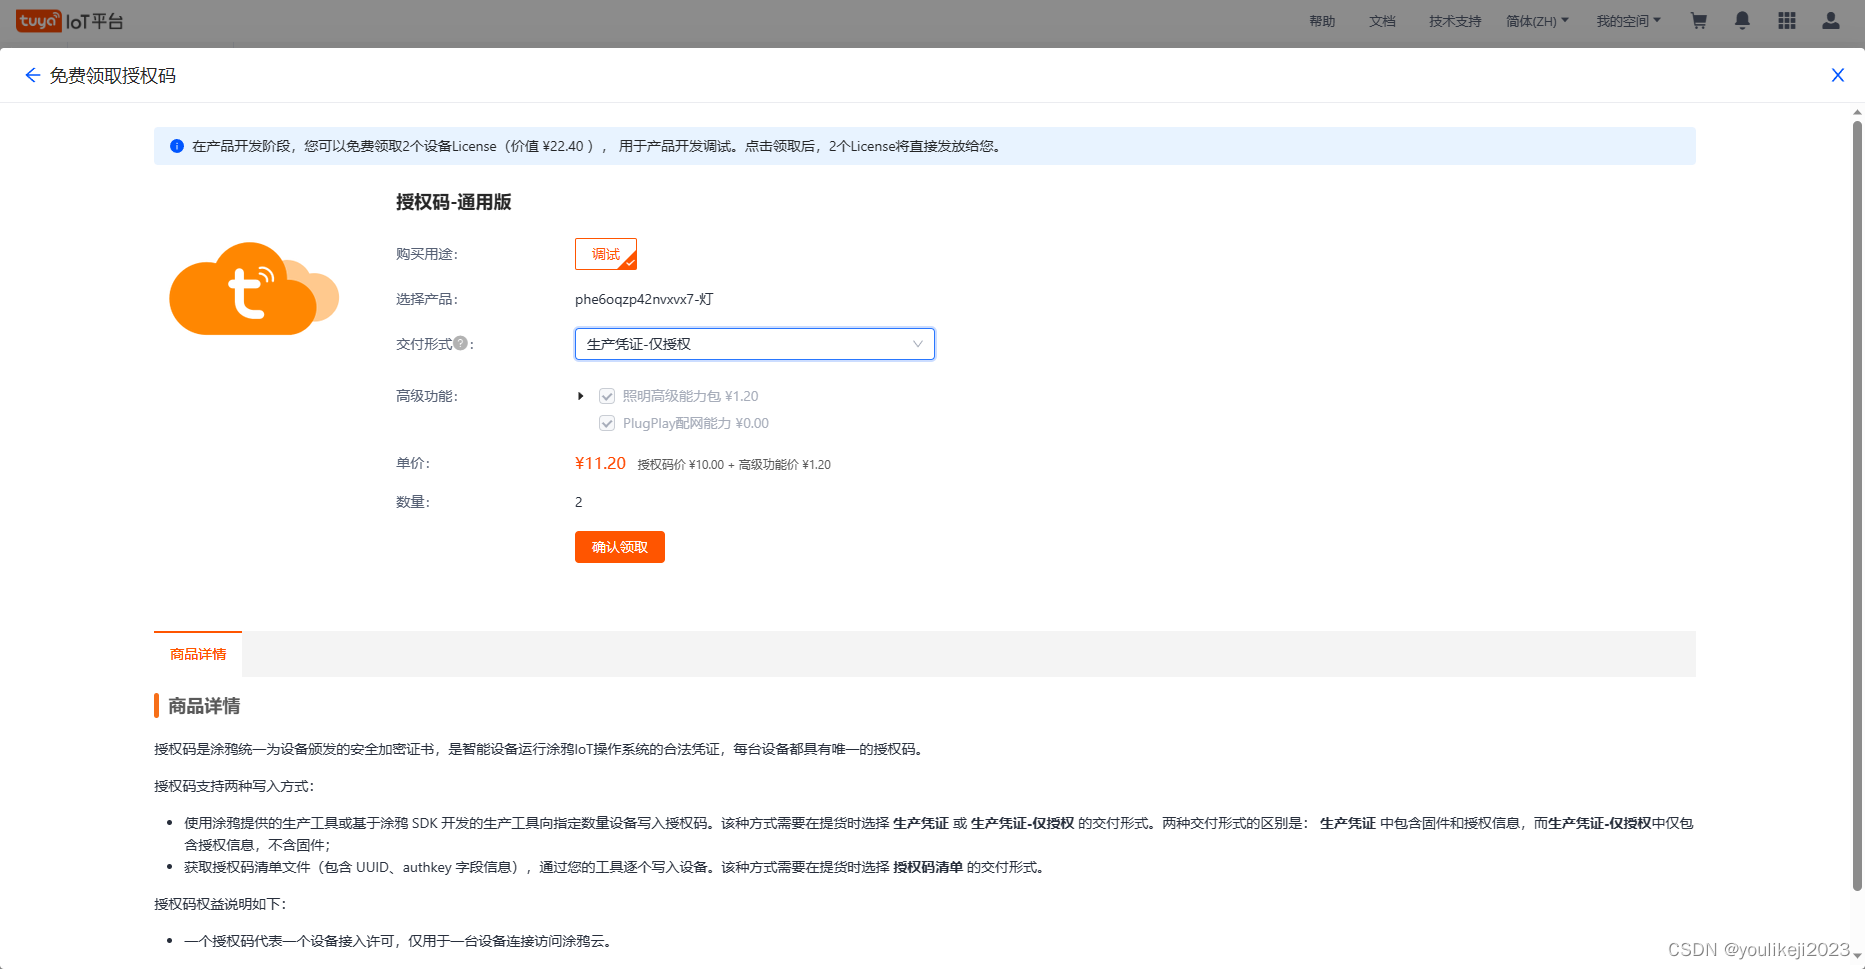Open the 我的空间 dropdown
Viewport: 1865px width, 969px height.
(1628, 21)
